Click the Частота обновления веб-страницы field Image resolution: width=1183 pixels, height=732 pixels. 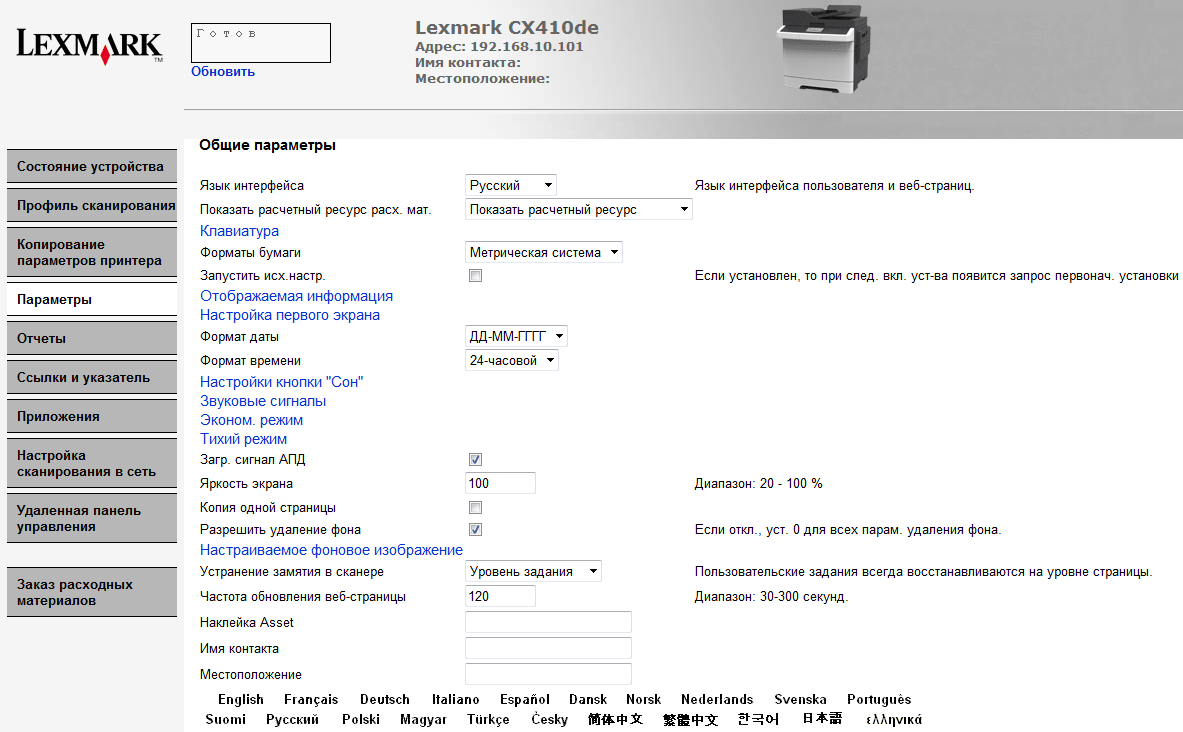click(500, 596)
